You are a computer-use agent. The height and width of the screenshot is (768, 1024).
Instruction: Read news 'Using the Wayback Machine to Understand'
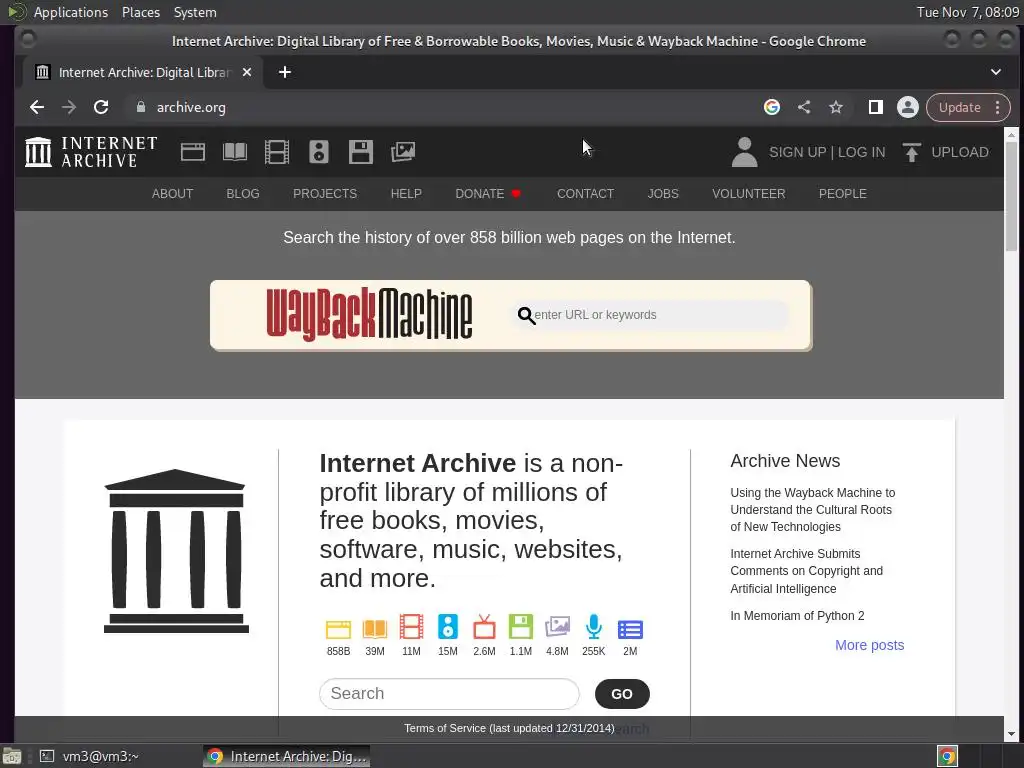(x=812, y=510)
